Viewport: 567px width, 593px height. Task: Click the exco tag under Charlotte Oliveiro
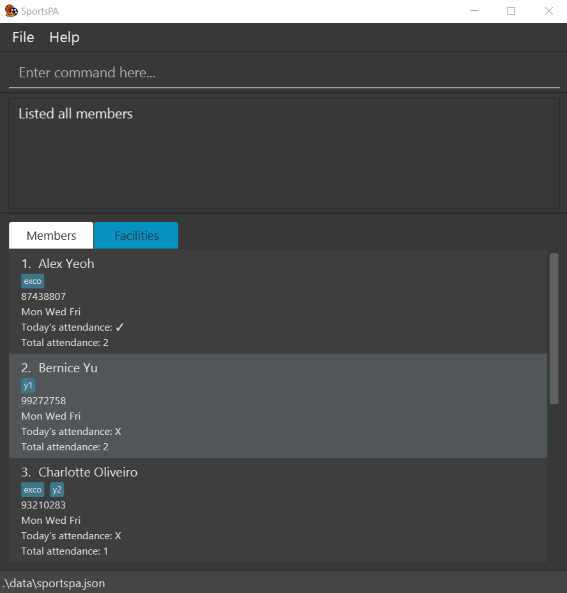[33, 490]
